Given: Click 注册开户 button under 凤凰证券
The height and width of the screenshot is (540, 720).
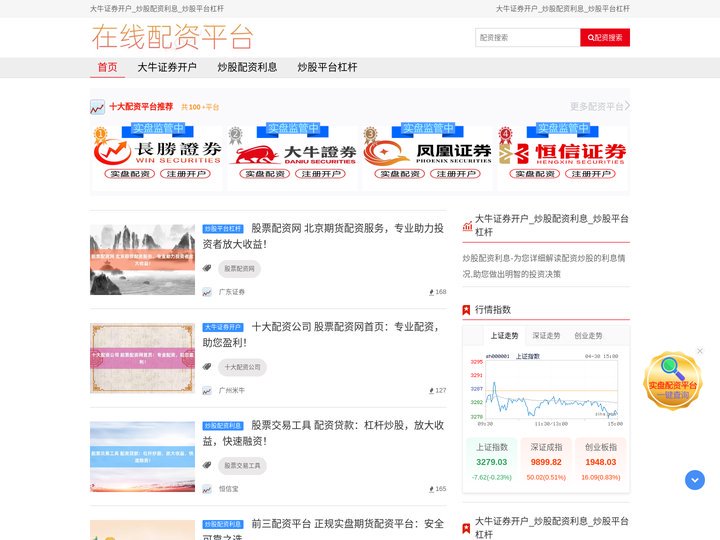Looking at the screenshot, I should pyautogui.click(x=456, y=174).
